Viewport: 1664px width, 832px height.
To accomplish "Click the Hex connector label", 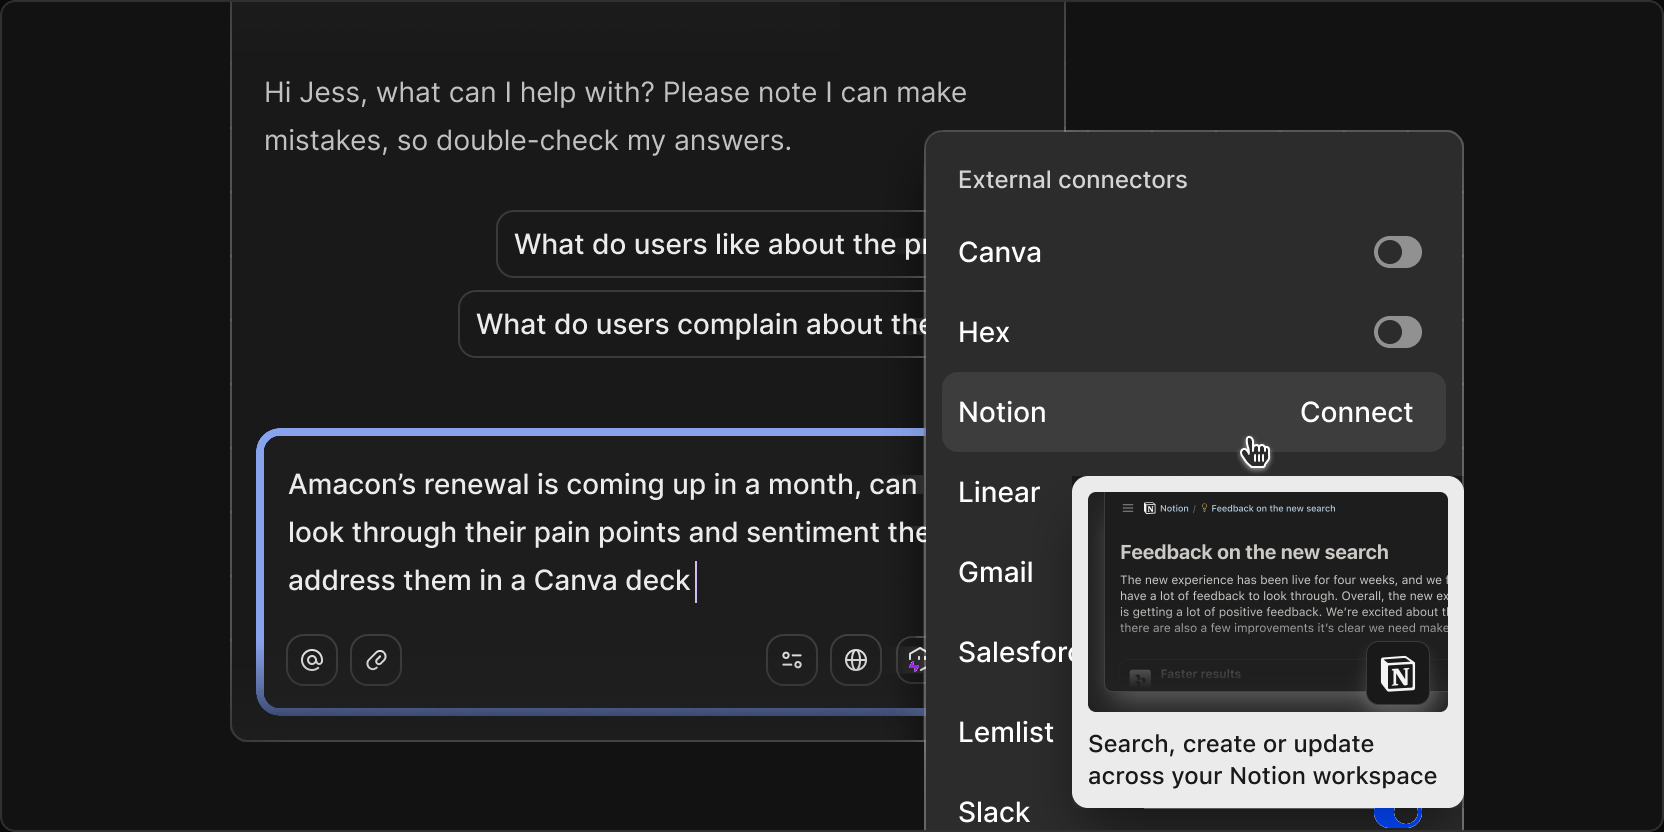I will pyautogui.click(x=984, y=332).
